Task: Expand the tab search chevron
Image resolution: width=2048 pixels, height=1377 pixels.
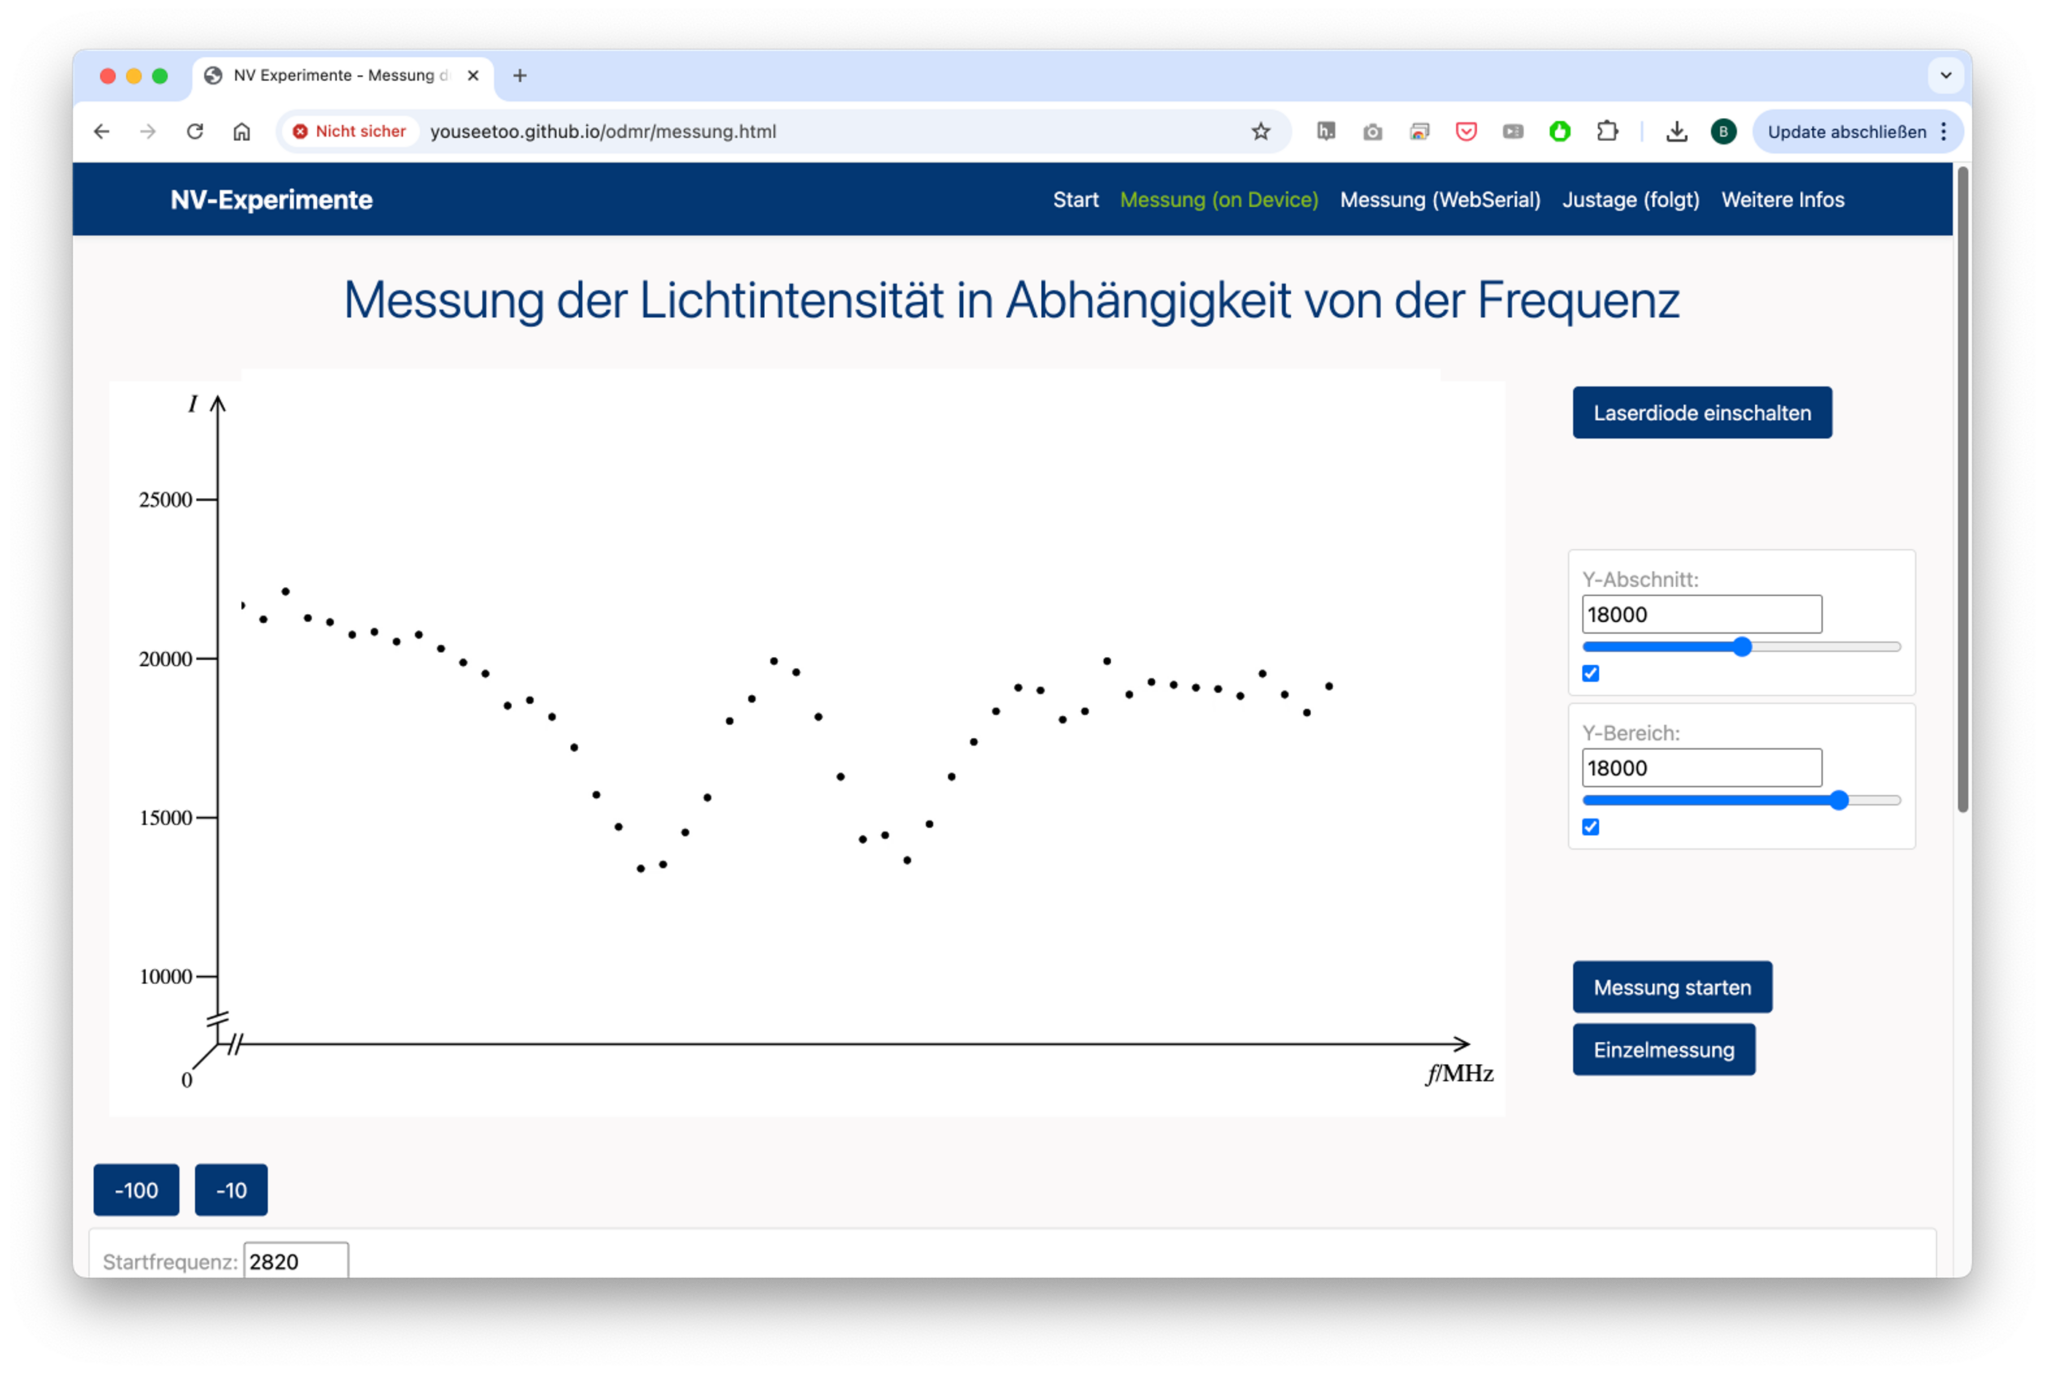Action: pyautogui.click(x=1945, y=75)
